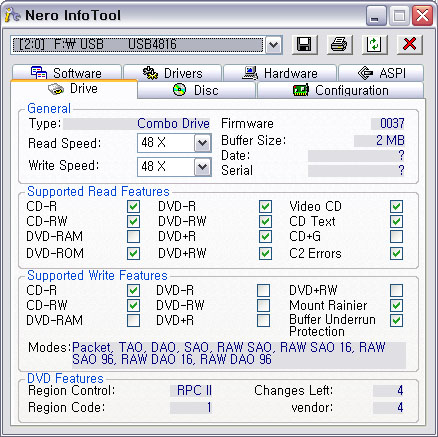The height and width of the screenshot is (437, 438).
Task: Toggle C2 Errors checkbox
Action: [396, 254]
